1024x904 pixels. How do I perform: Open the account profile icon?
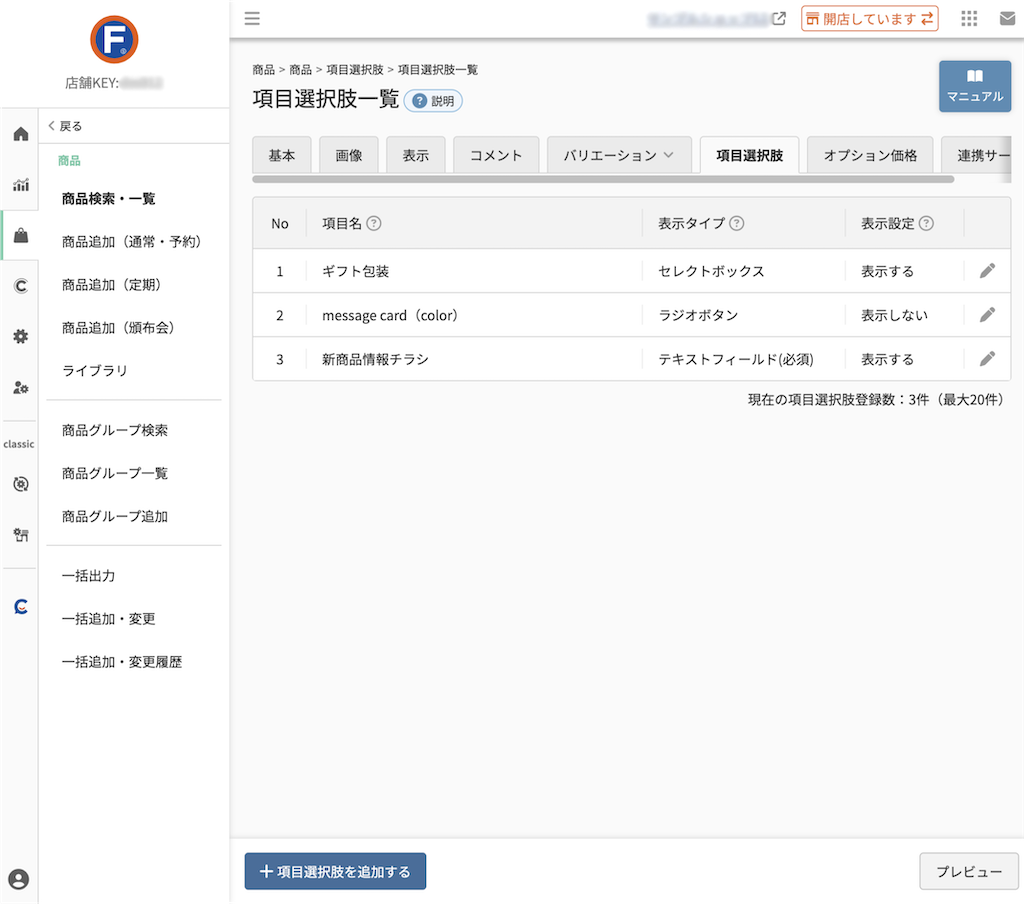coord(19,879)
